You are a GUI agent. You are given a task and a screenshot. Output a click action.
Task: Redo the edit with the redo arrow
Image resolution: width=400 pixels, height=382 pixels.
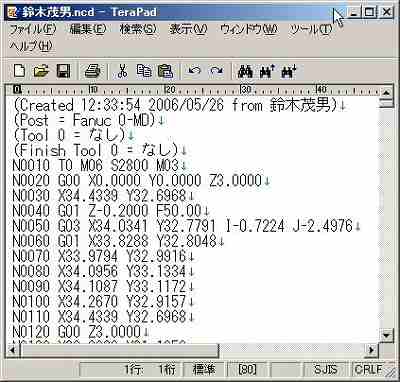(216, 71)
